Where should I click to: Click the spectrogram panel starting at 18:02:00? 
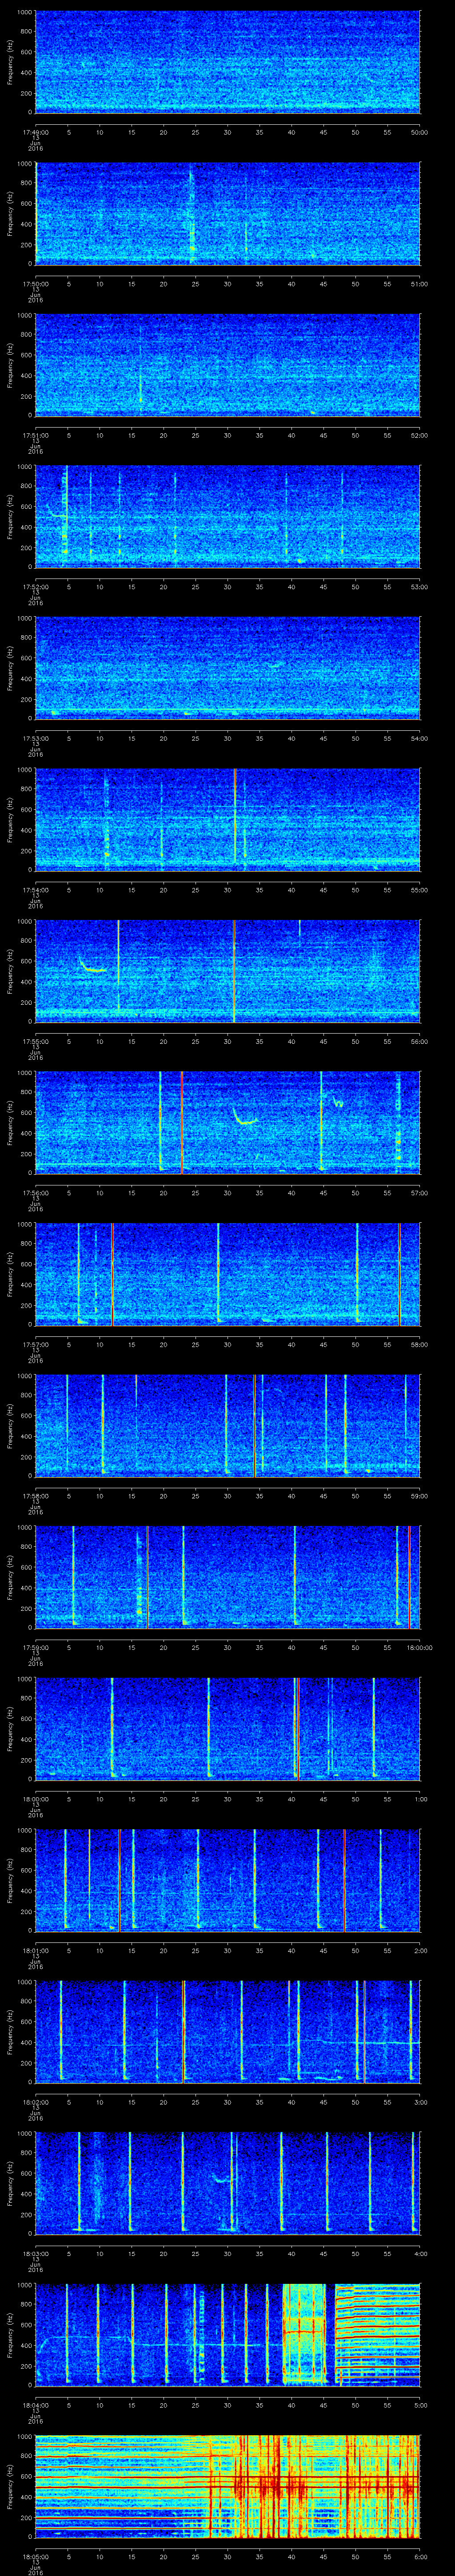click(x=228, y=2032)
